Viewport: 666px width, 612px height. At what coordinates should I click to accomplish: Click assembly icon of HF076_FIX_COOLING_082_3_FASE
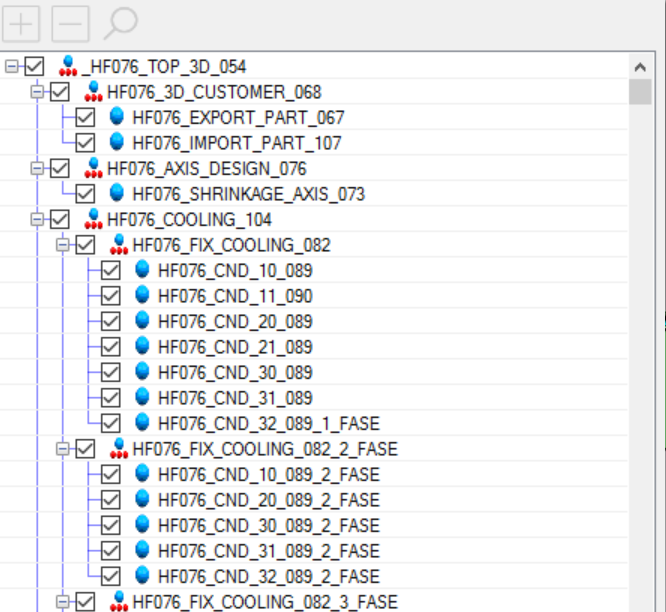(x=119, y=601)
